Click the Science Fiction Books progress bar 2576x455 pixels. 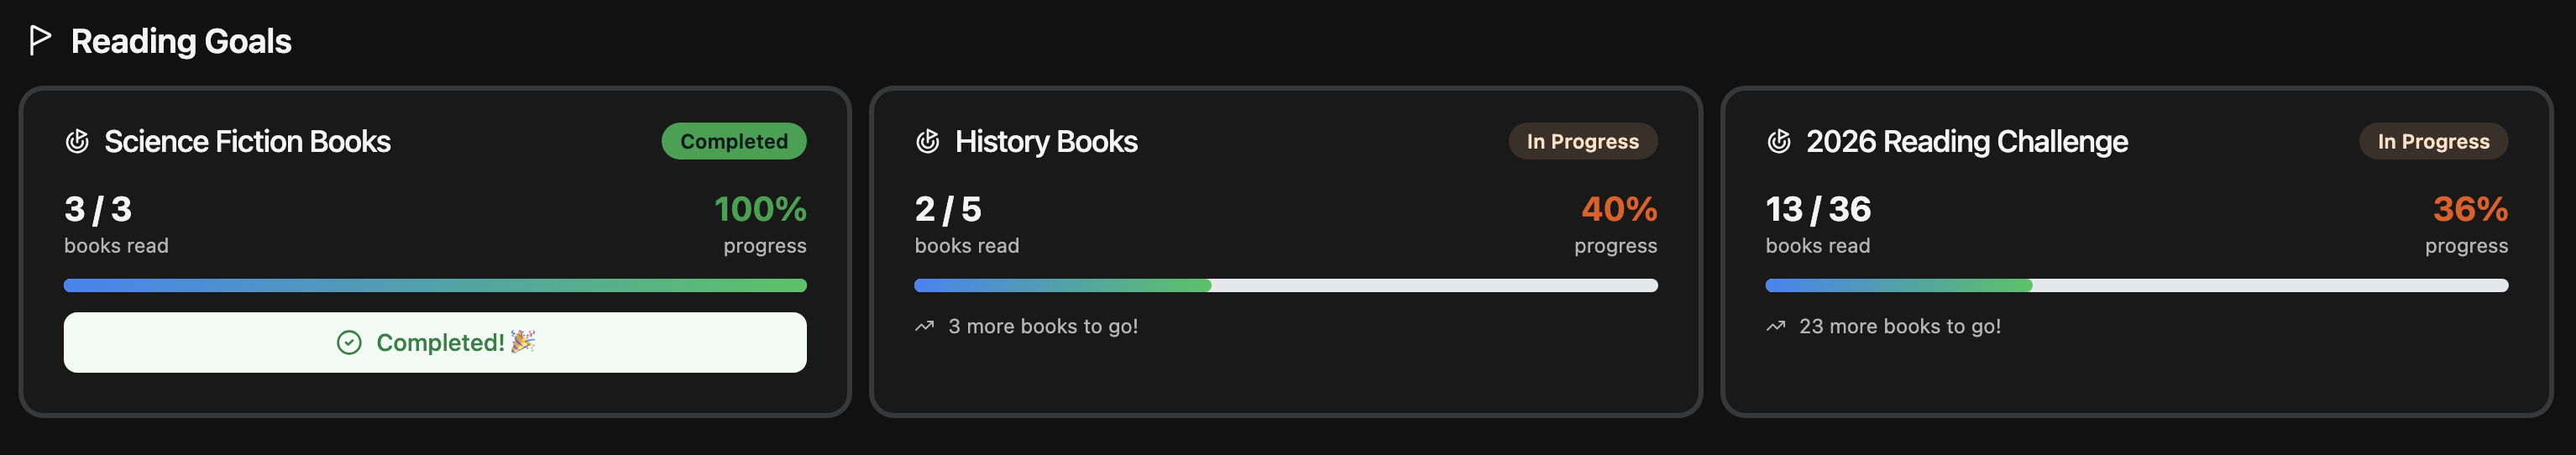pyautogui.click(x=435, y=286)
